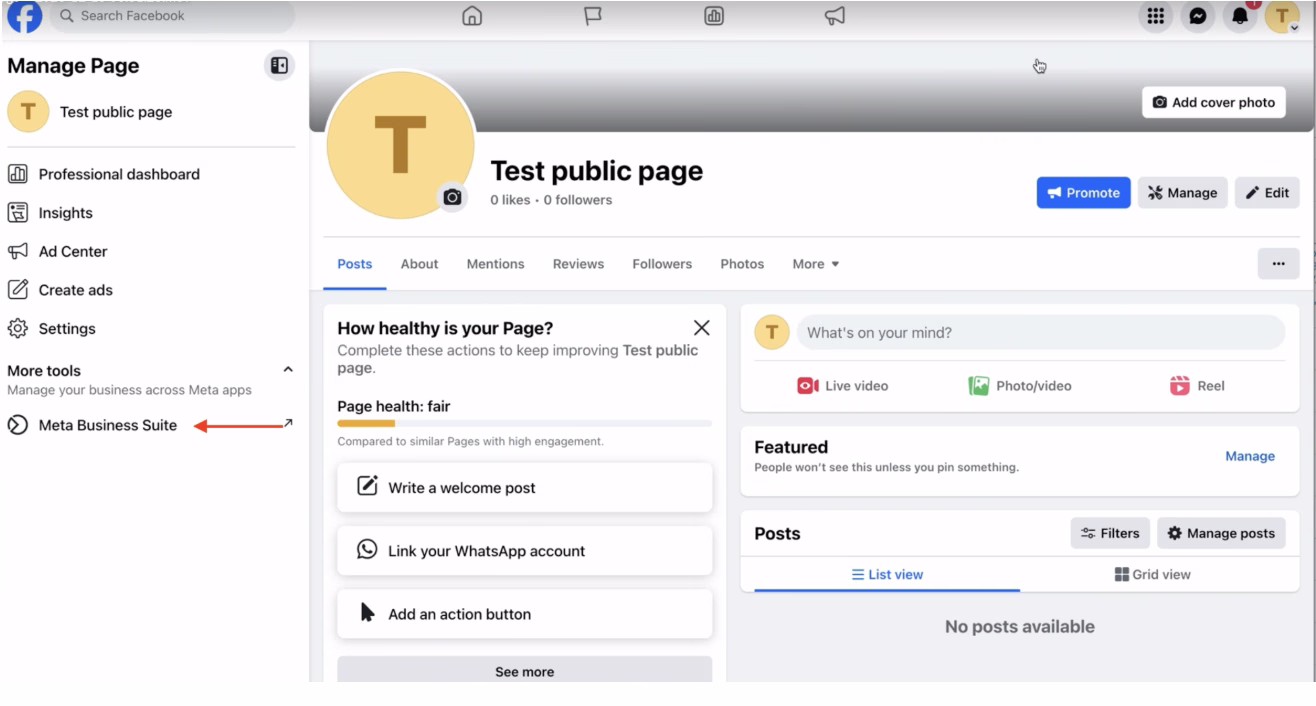Open Insights in sidebar
The width and height of the screenshot is (1316, 706).
click(x=66, y=213)
